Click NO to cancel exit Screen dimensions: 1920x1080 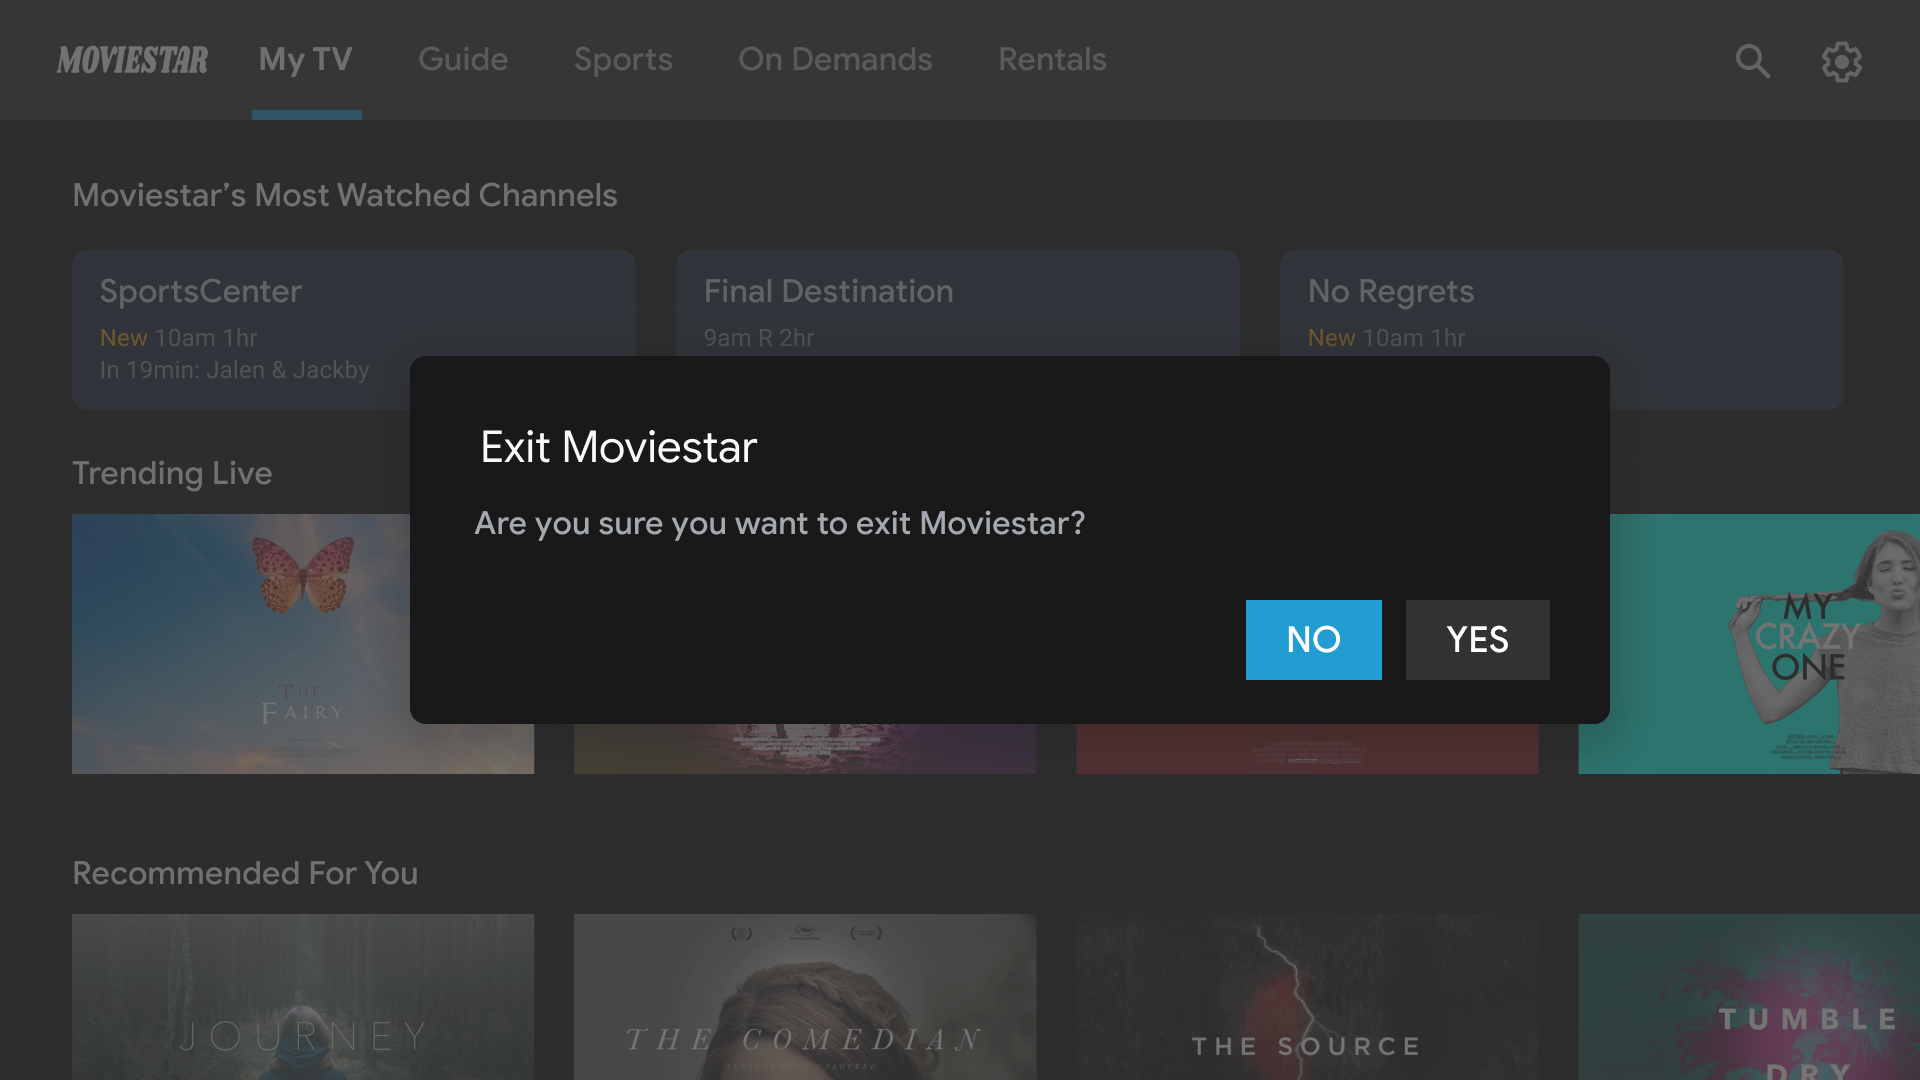point(1313,640)
